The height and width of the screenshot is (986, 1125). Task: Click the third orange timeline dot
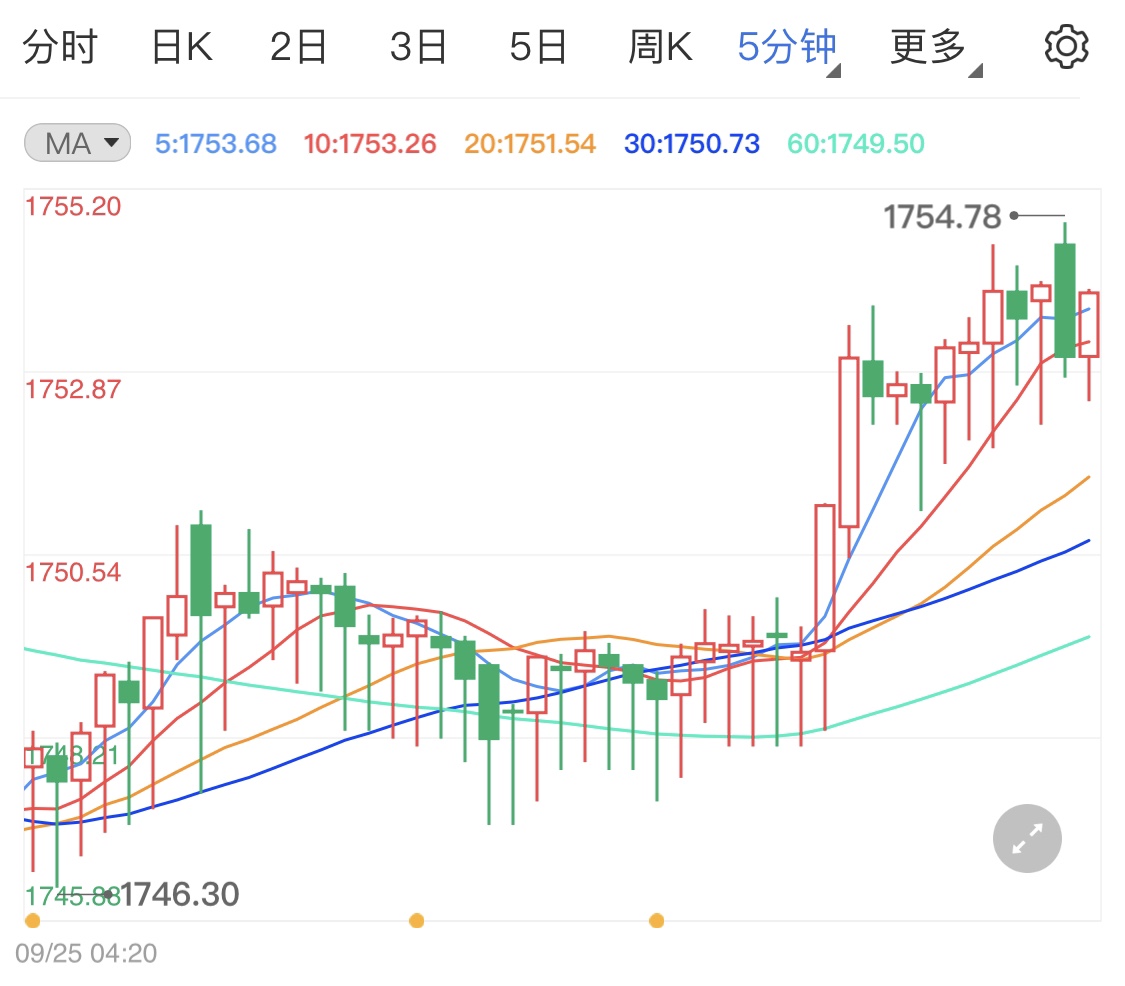point(656,921)
